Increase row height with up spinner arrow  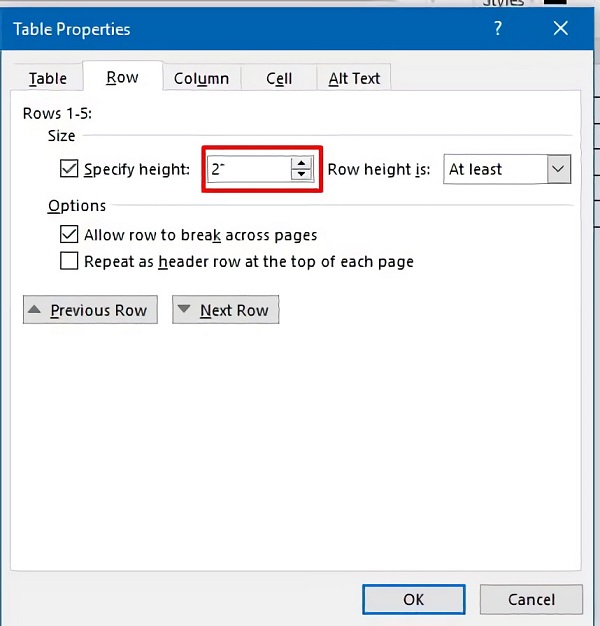[301, 163]
